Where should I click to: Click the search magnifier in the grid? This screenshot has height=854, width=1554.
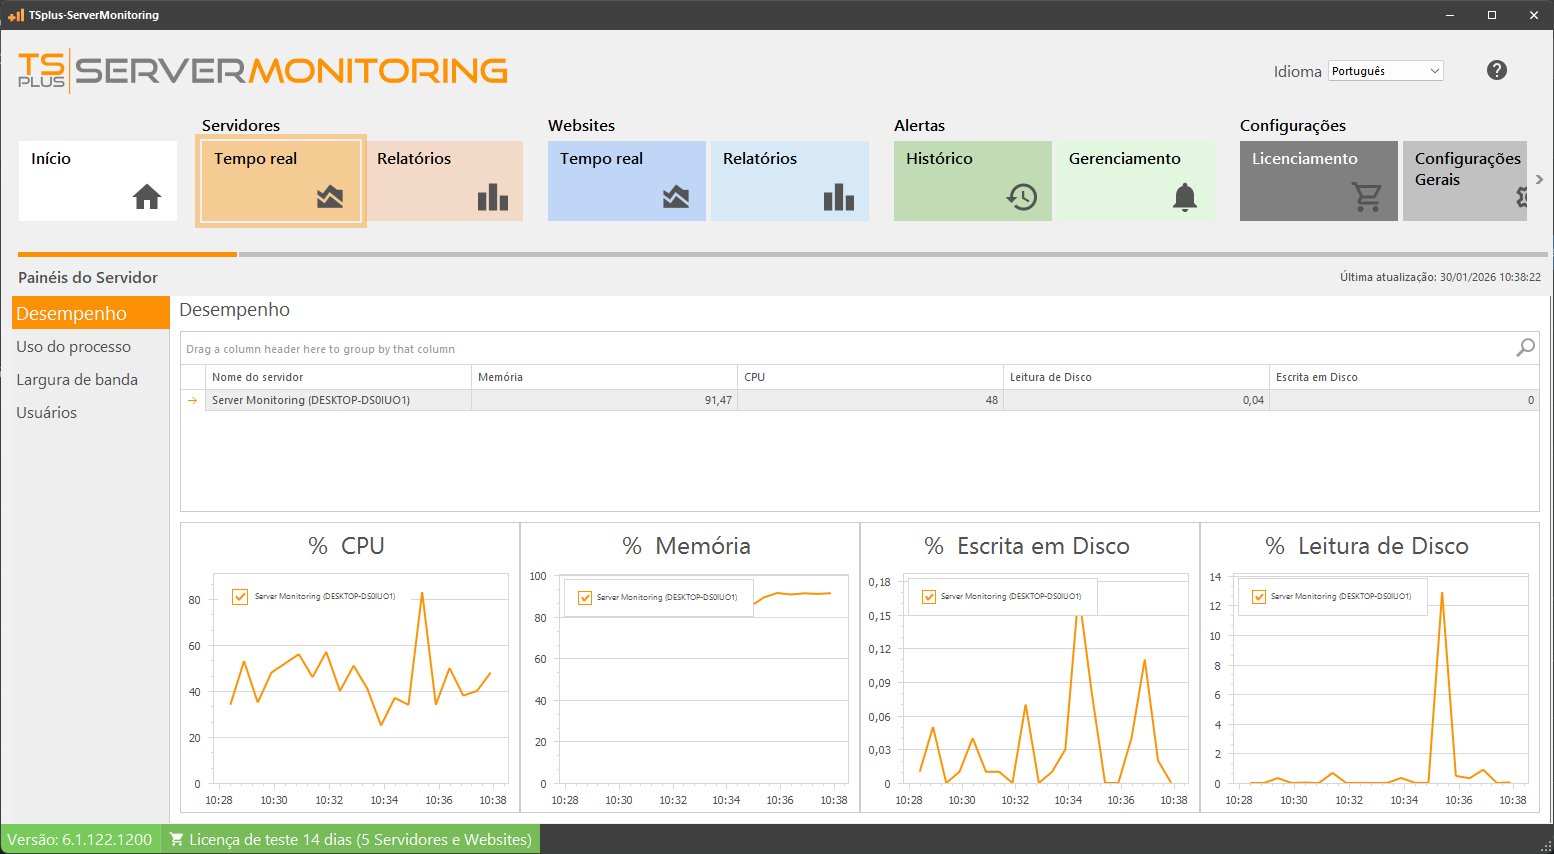(x=1525, y=347)
